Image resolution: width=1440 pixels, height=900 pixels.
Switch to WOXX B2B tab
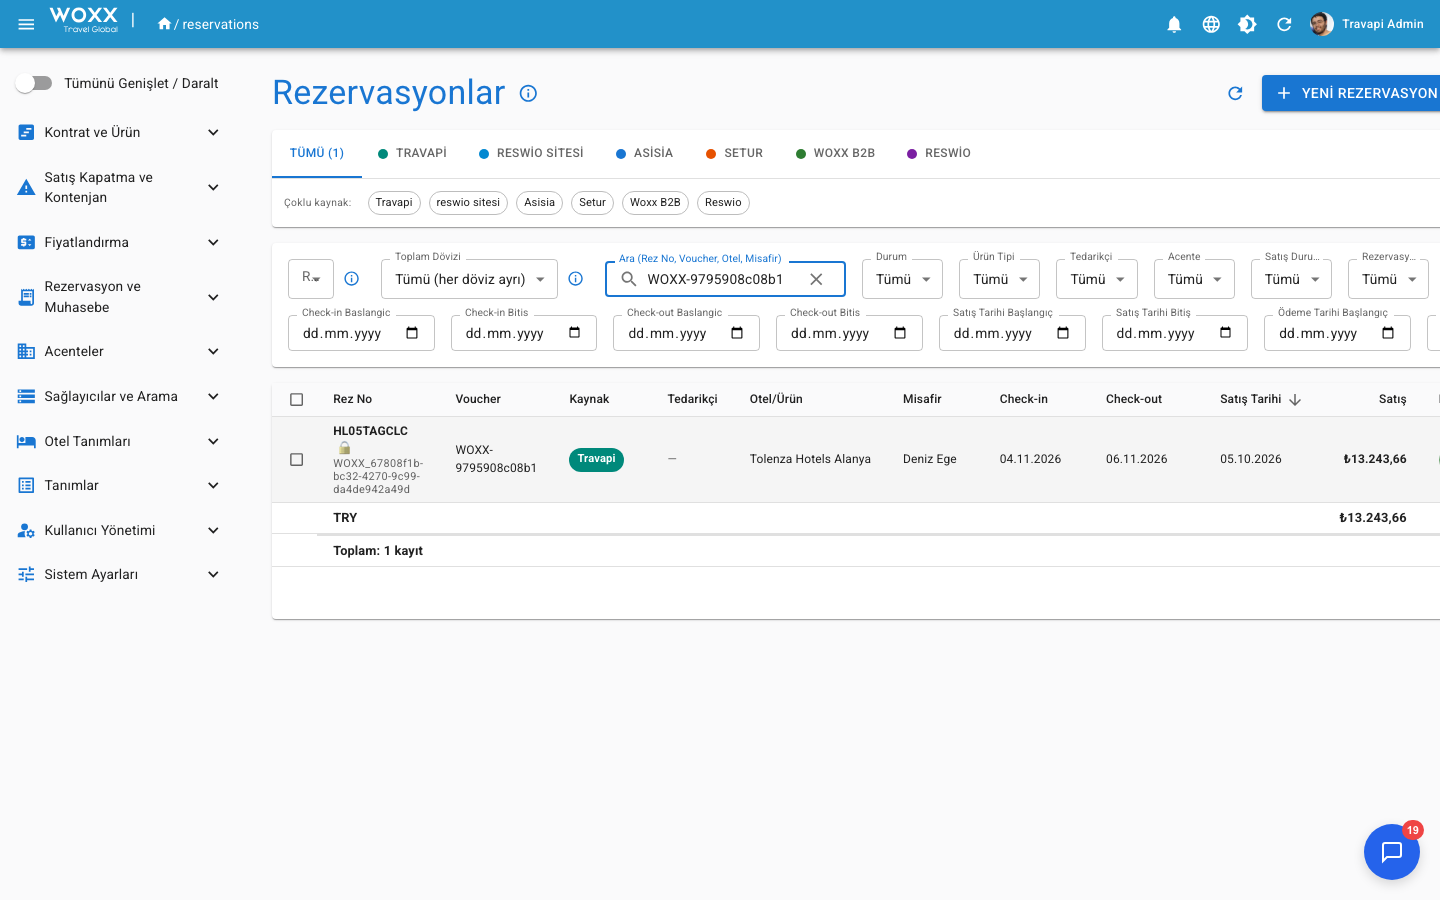[x=835, y=153]
